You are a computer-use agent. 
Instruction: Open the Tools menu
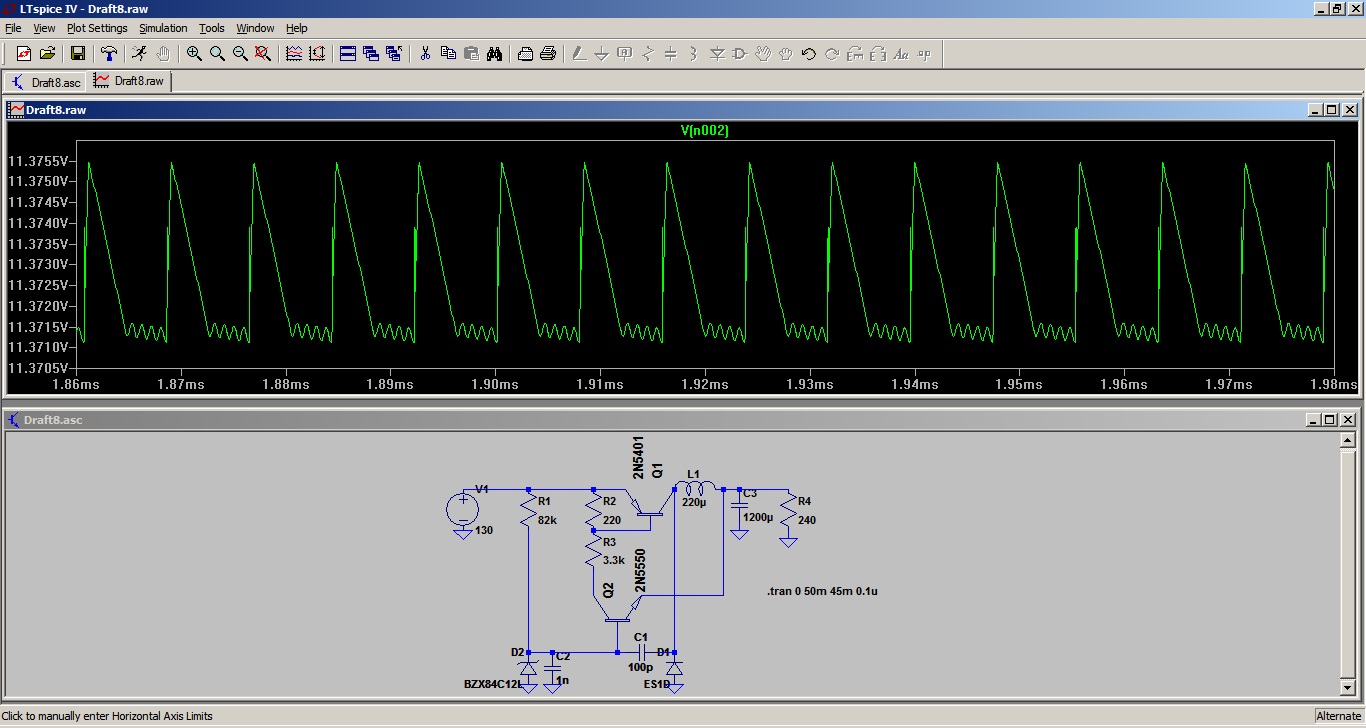211,28
